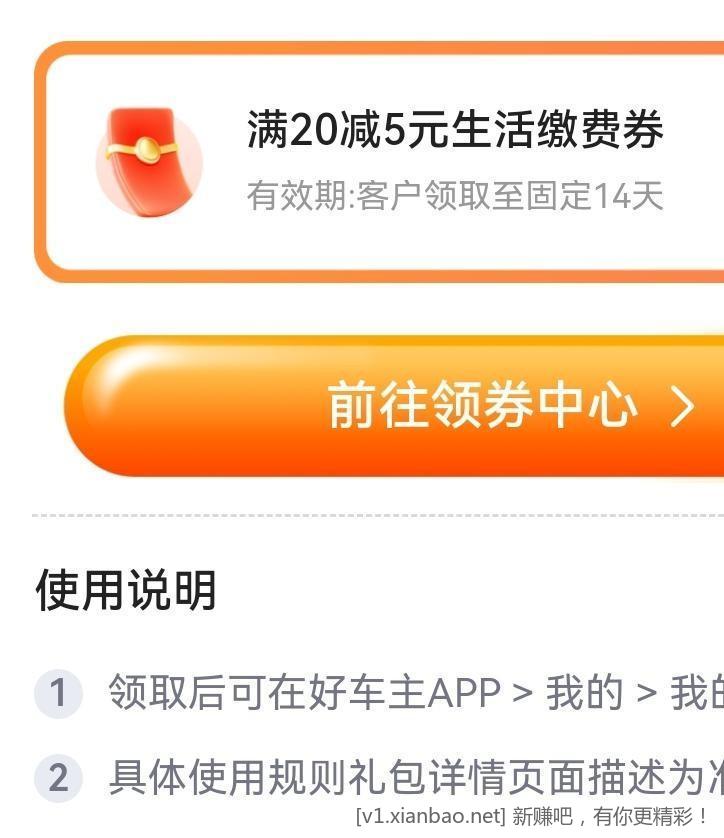The image size is (724, 838).
Task: Click the 有效期:客户领取至固定14天 validity text
Action: pyautogui.click(x=455, y=196)
